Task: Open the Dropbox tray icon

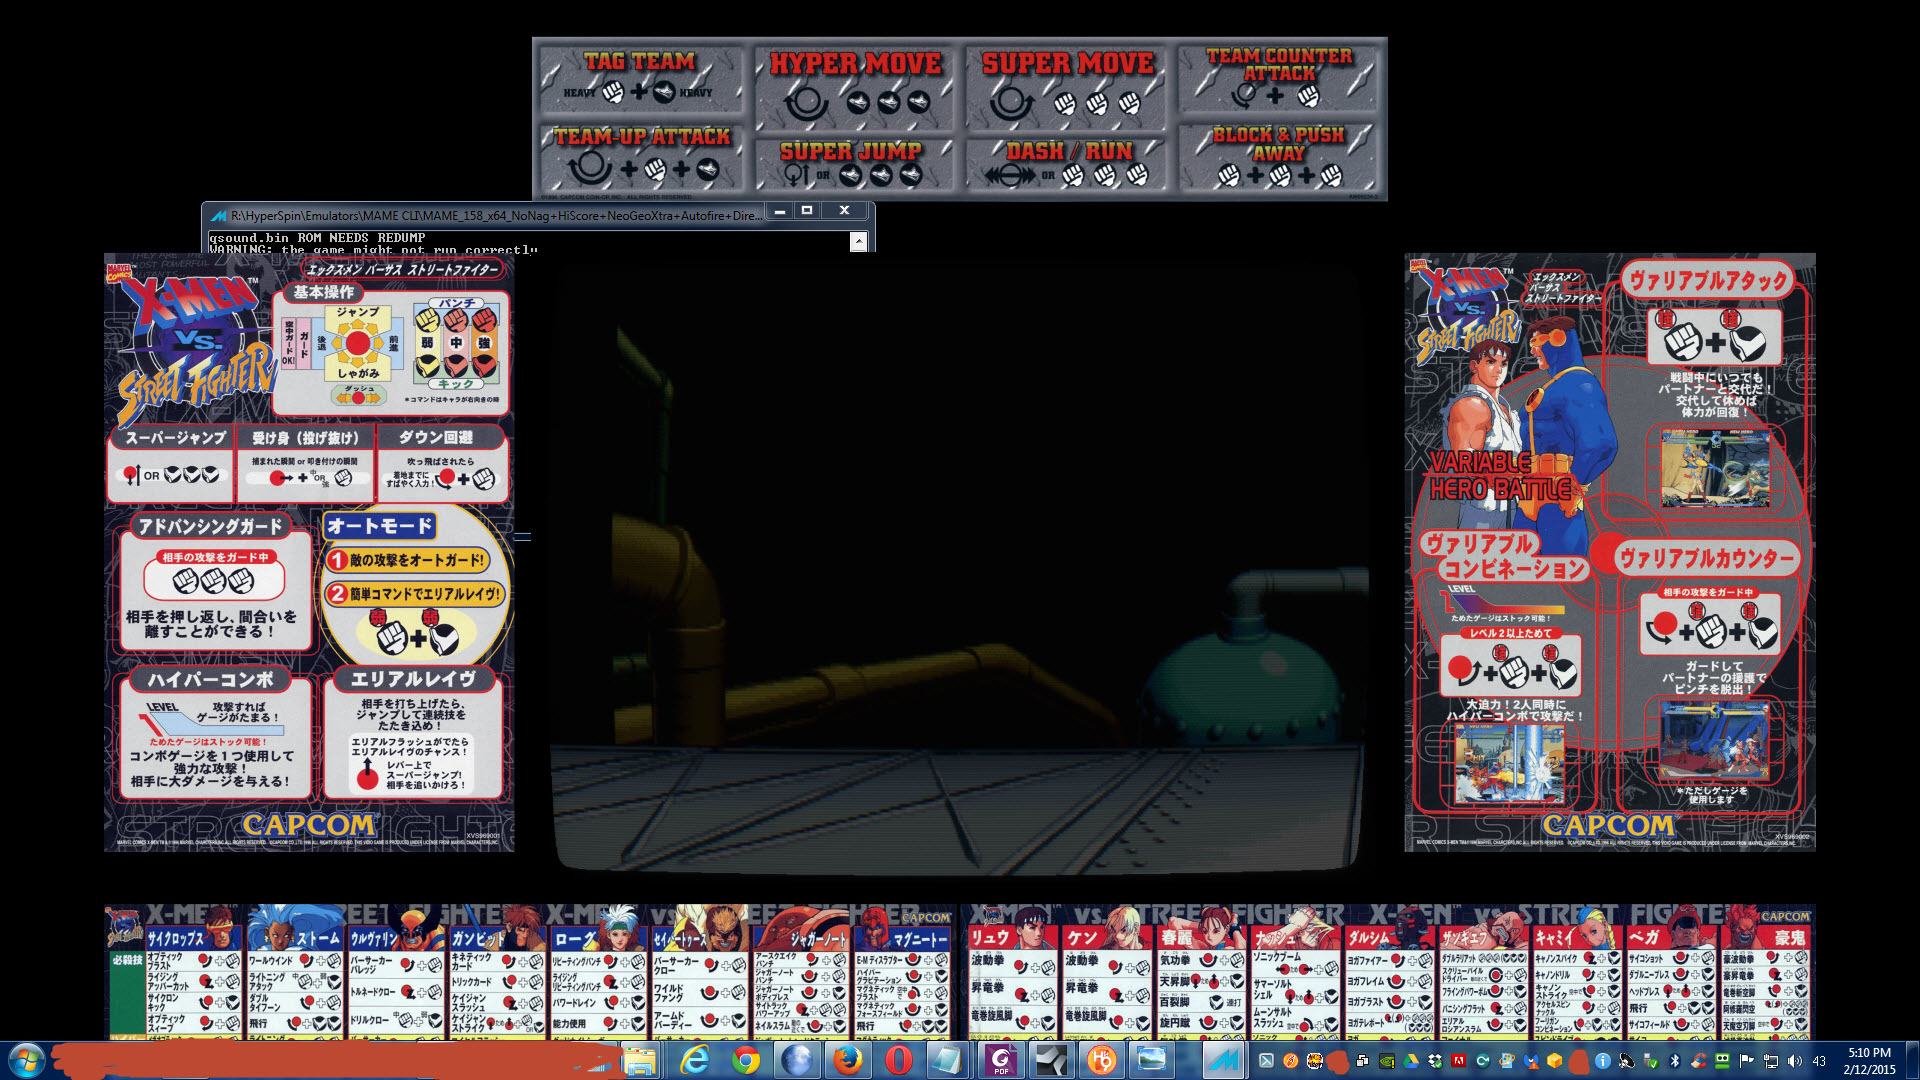Action: pyautogui.click(x=1435, y=1061)
